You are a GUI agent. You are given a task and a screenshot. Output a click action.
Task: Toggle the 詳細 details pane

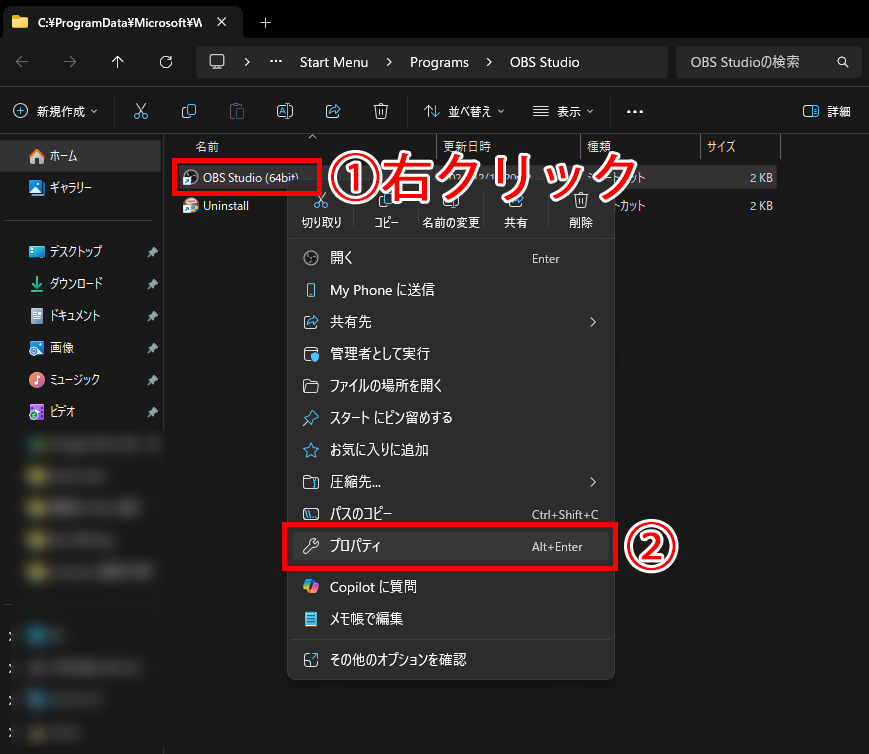(x=826, y=111)
